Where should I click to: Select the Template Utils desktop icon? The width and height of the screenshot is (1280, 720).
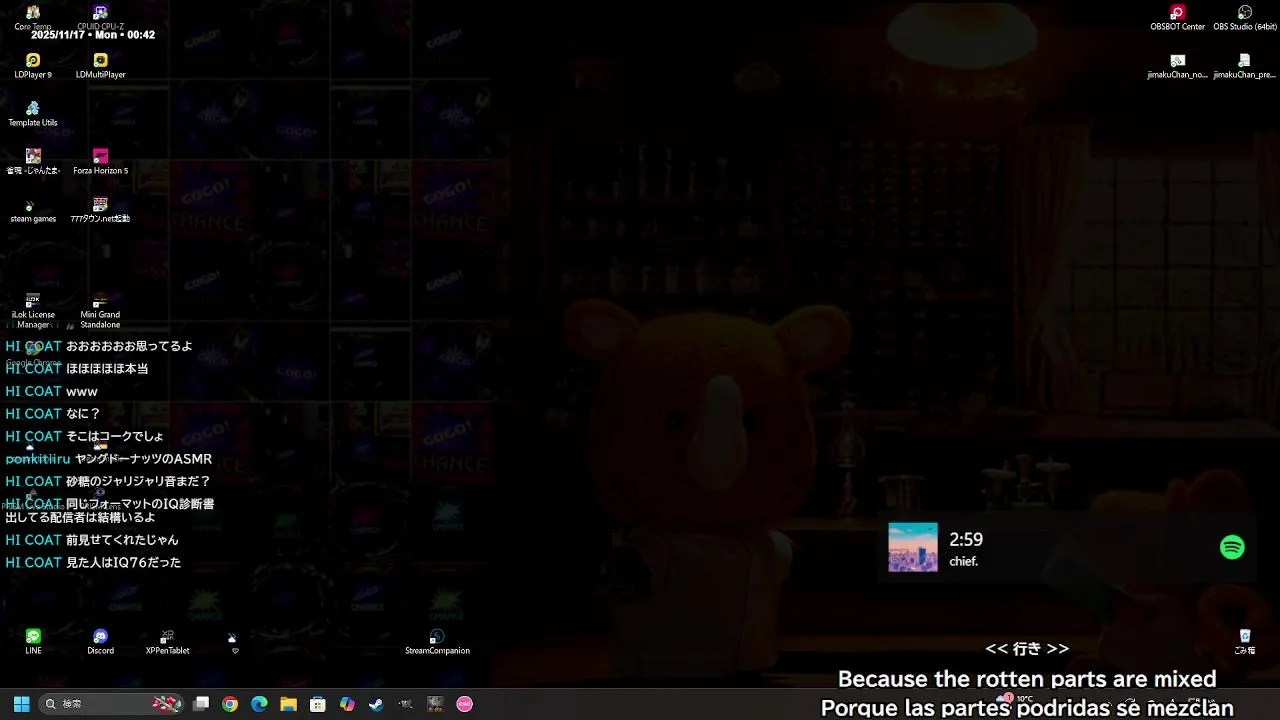click(x=33, y=114)
